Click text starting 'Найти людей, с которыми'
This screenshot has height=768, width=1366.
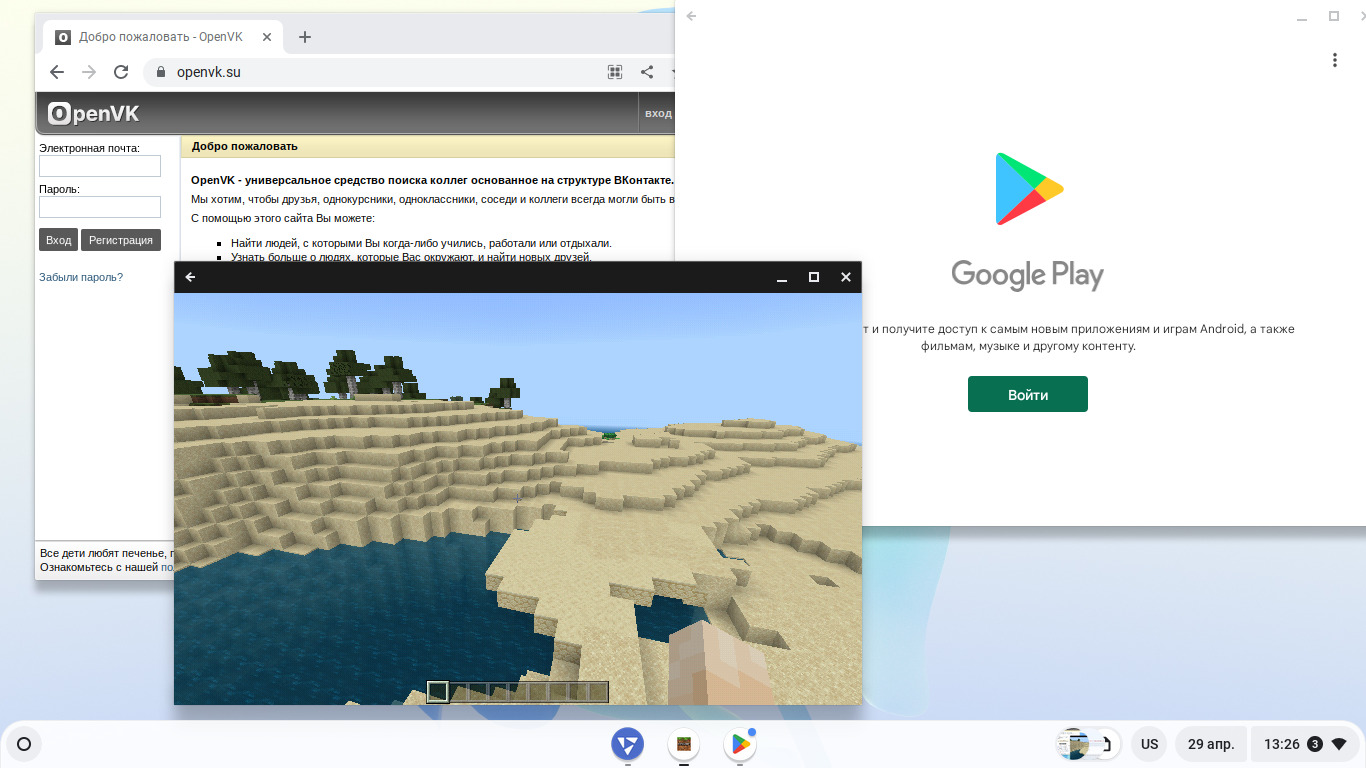click(421, 243)
